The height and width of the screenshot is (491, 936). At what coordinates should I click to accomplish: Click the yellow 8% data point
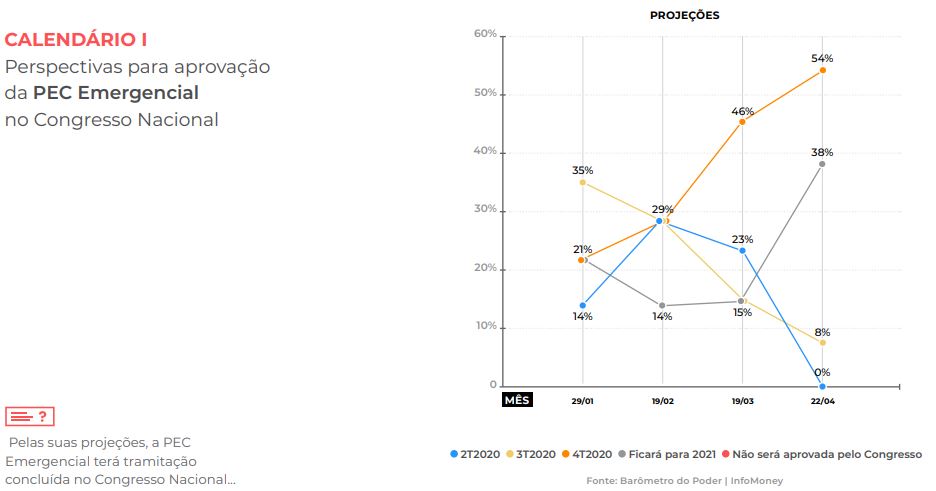pyautogui.click(x=822, y=342)
